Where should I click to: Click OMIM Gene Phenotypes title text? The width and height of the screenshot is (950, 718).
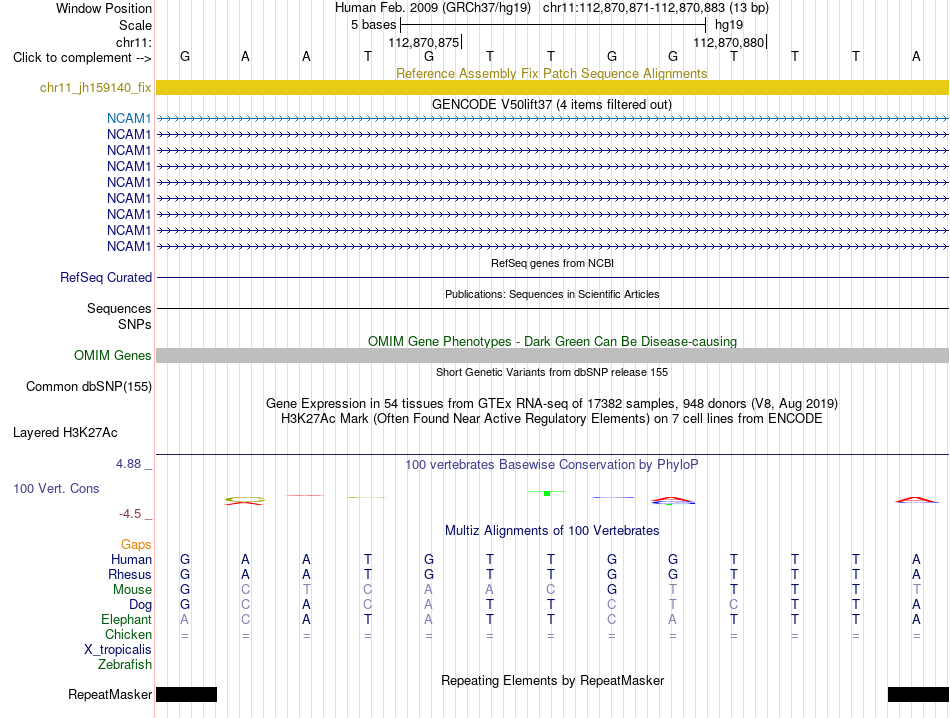(x=552, y=342)
